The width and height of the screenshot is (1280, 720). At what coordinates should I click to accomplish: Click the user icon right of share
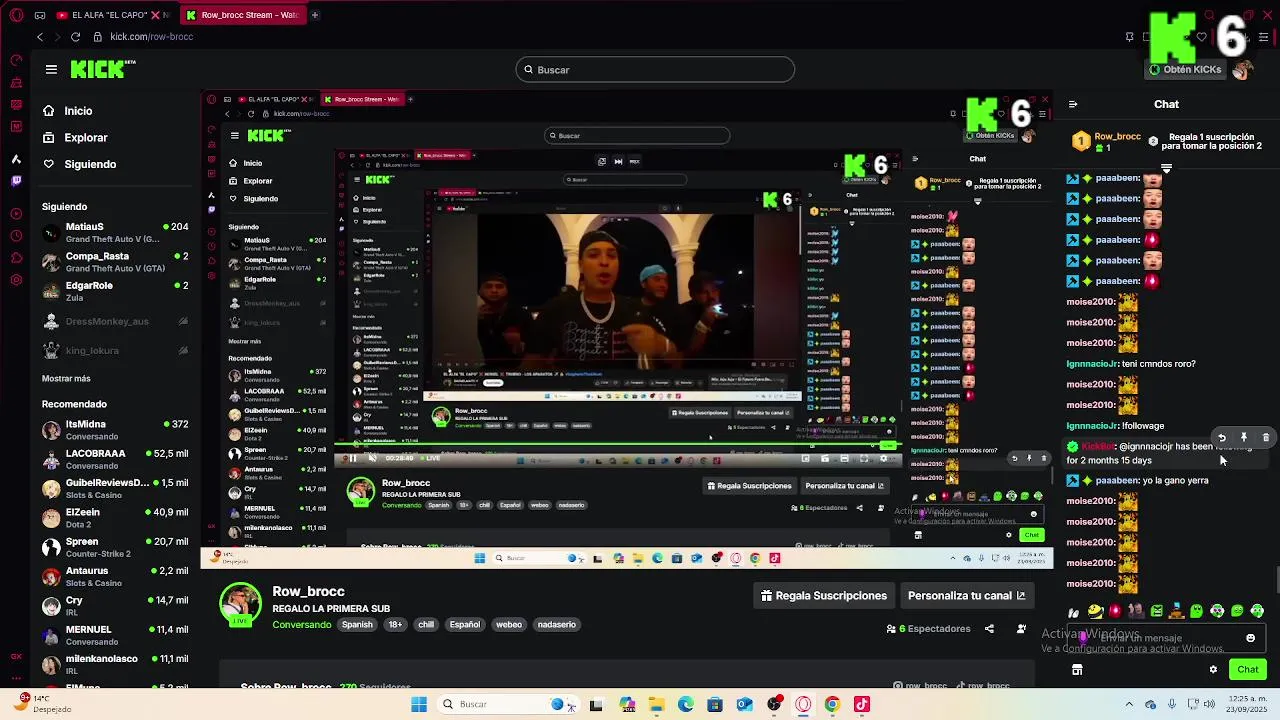[1021, 629]
